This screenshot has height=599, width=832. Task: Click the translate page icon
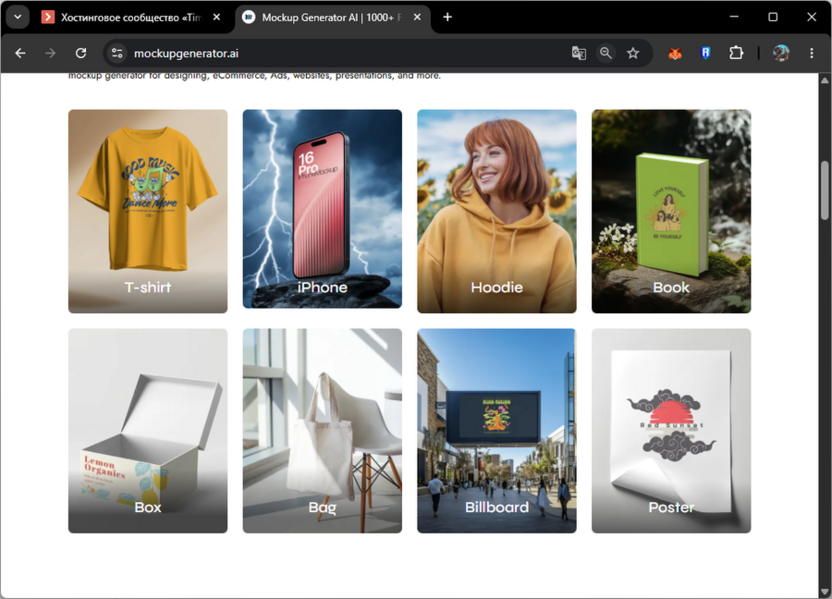[578, 53]
